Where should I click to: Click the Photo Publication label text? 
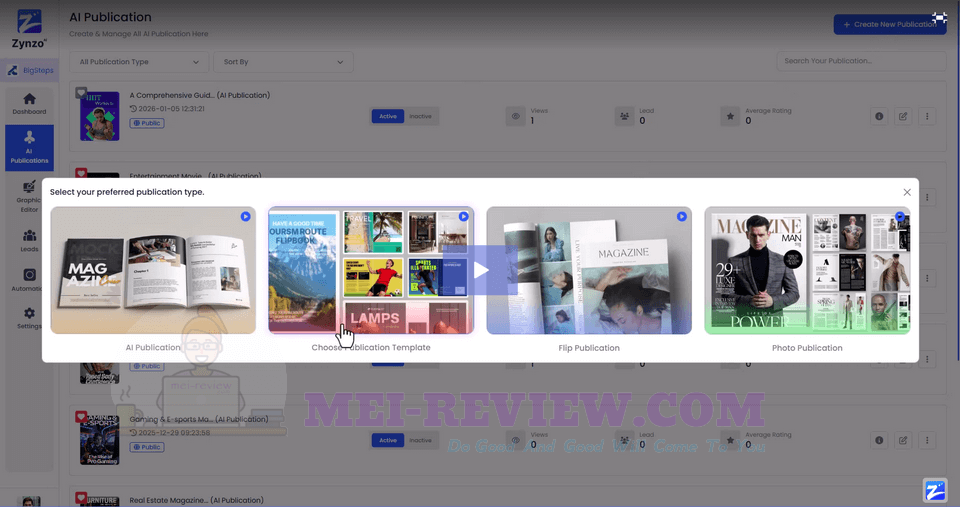click(807, 348)
